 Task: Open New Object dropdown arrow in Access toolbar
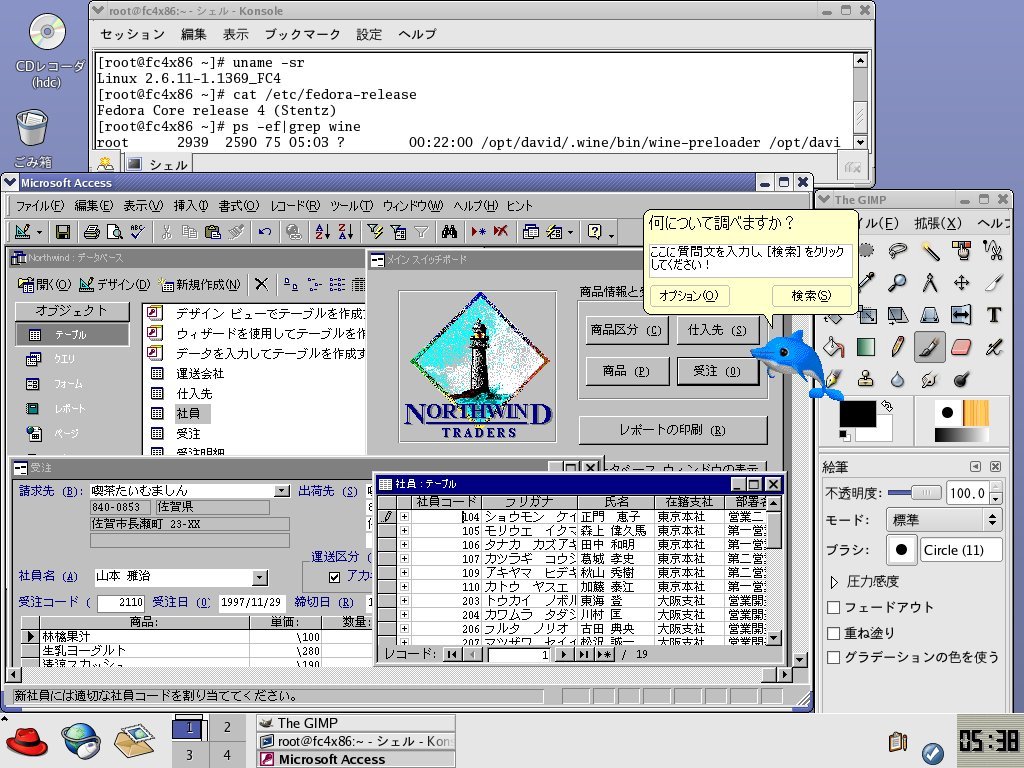(570, 232)
